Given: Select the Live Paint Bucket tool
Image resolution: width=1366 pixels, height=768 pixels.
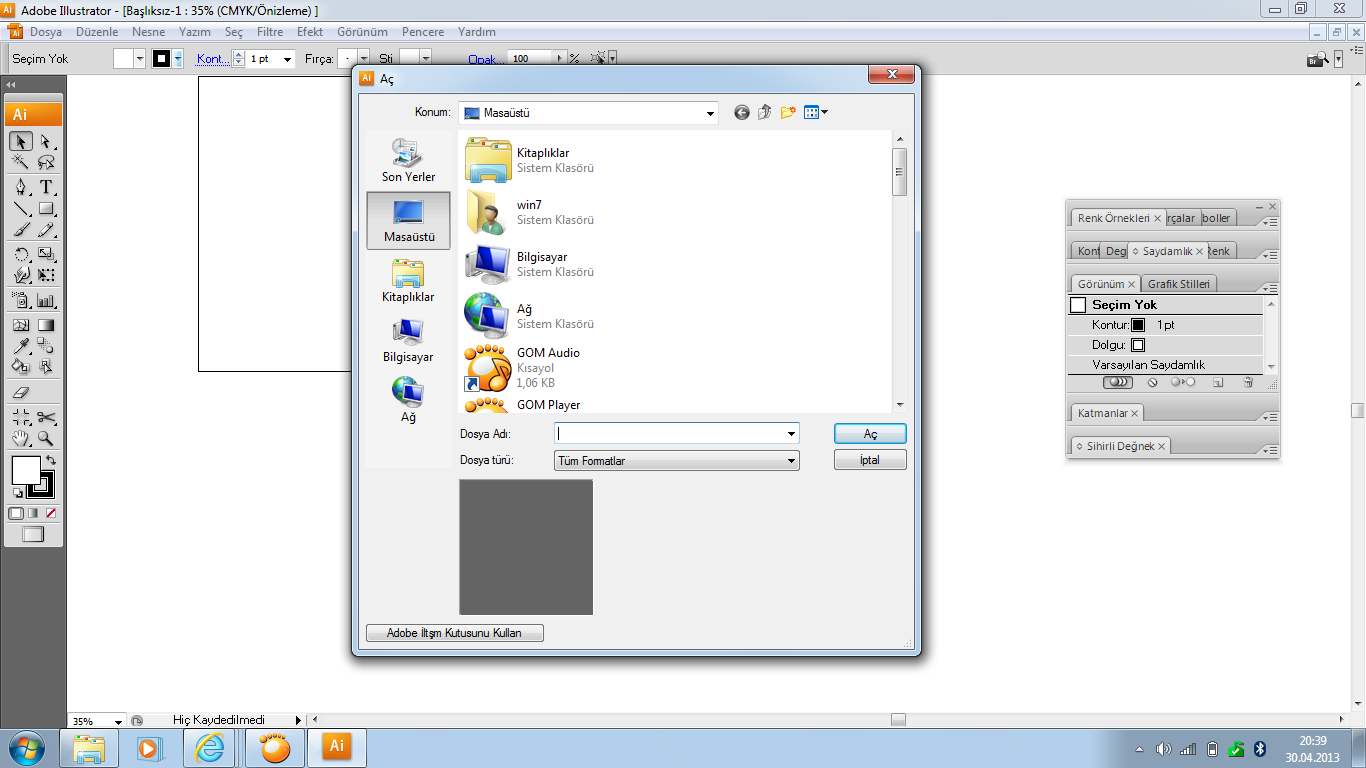Looking at the screenshot, I should click(22, 367).
